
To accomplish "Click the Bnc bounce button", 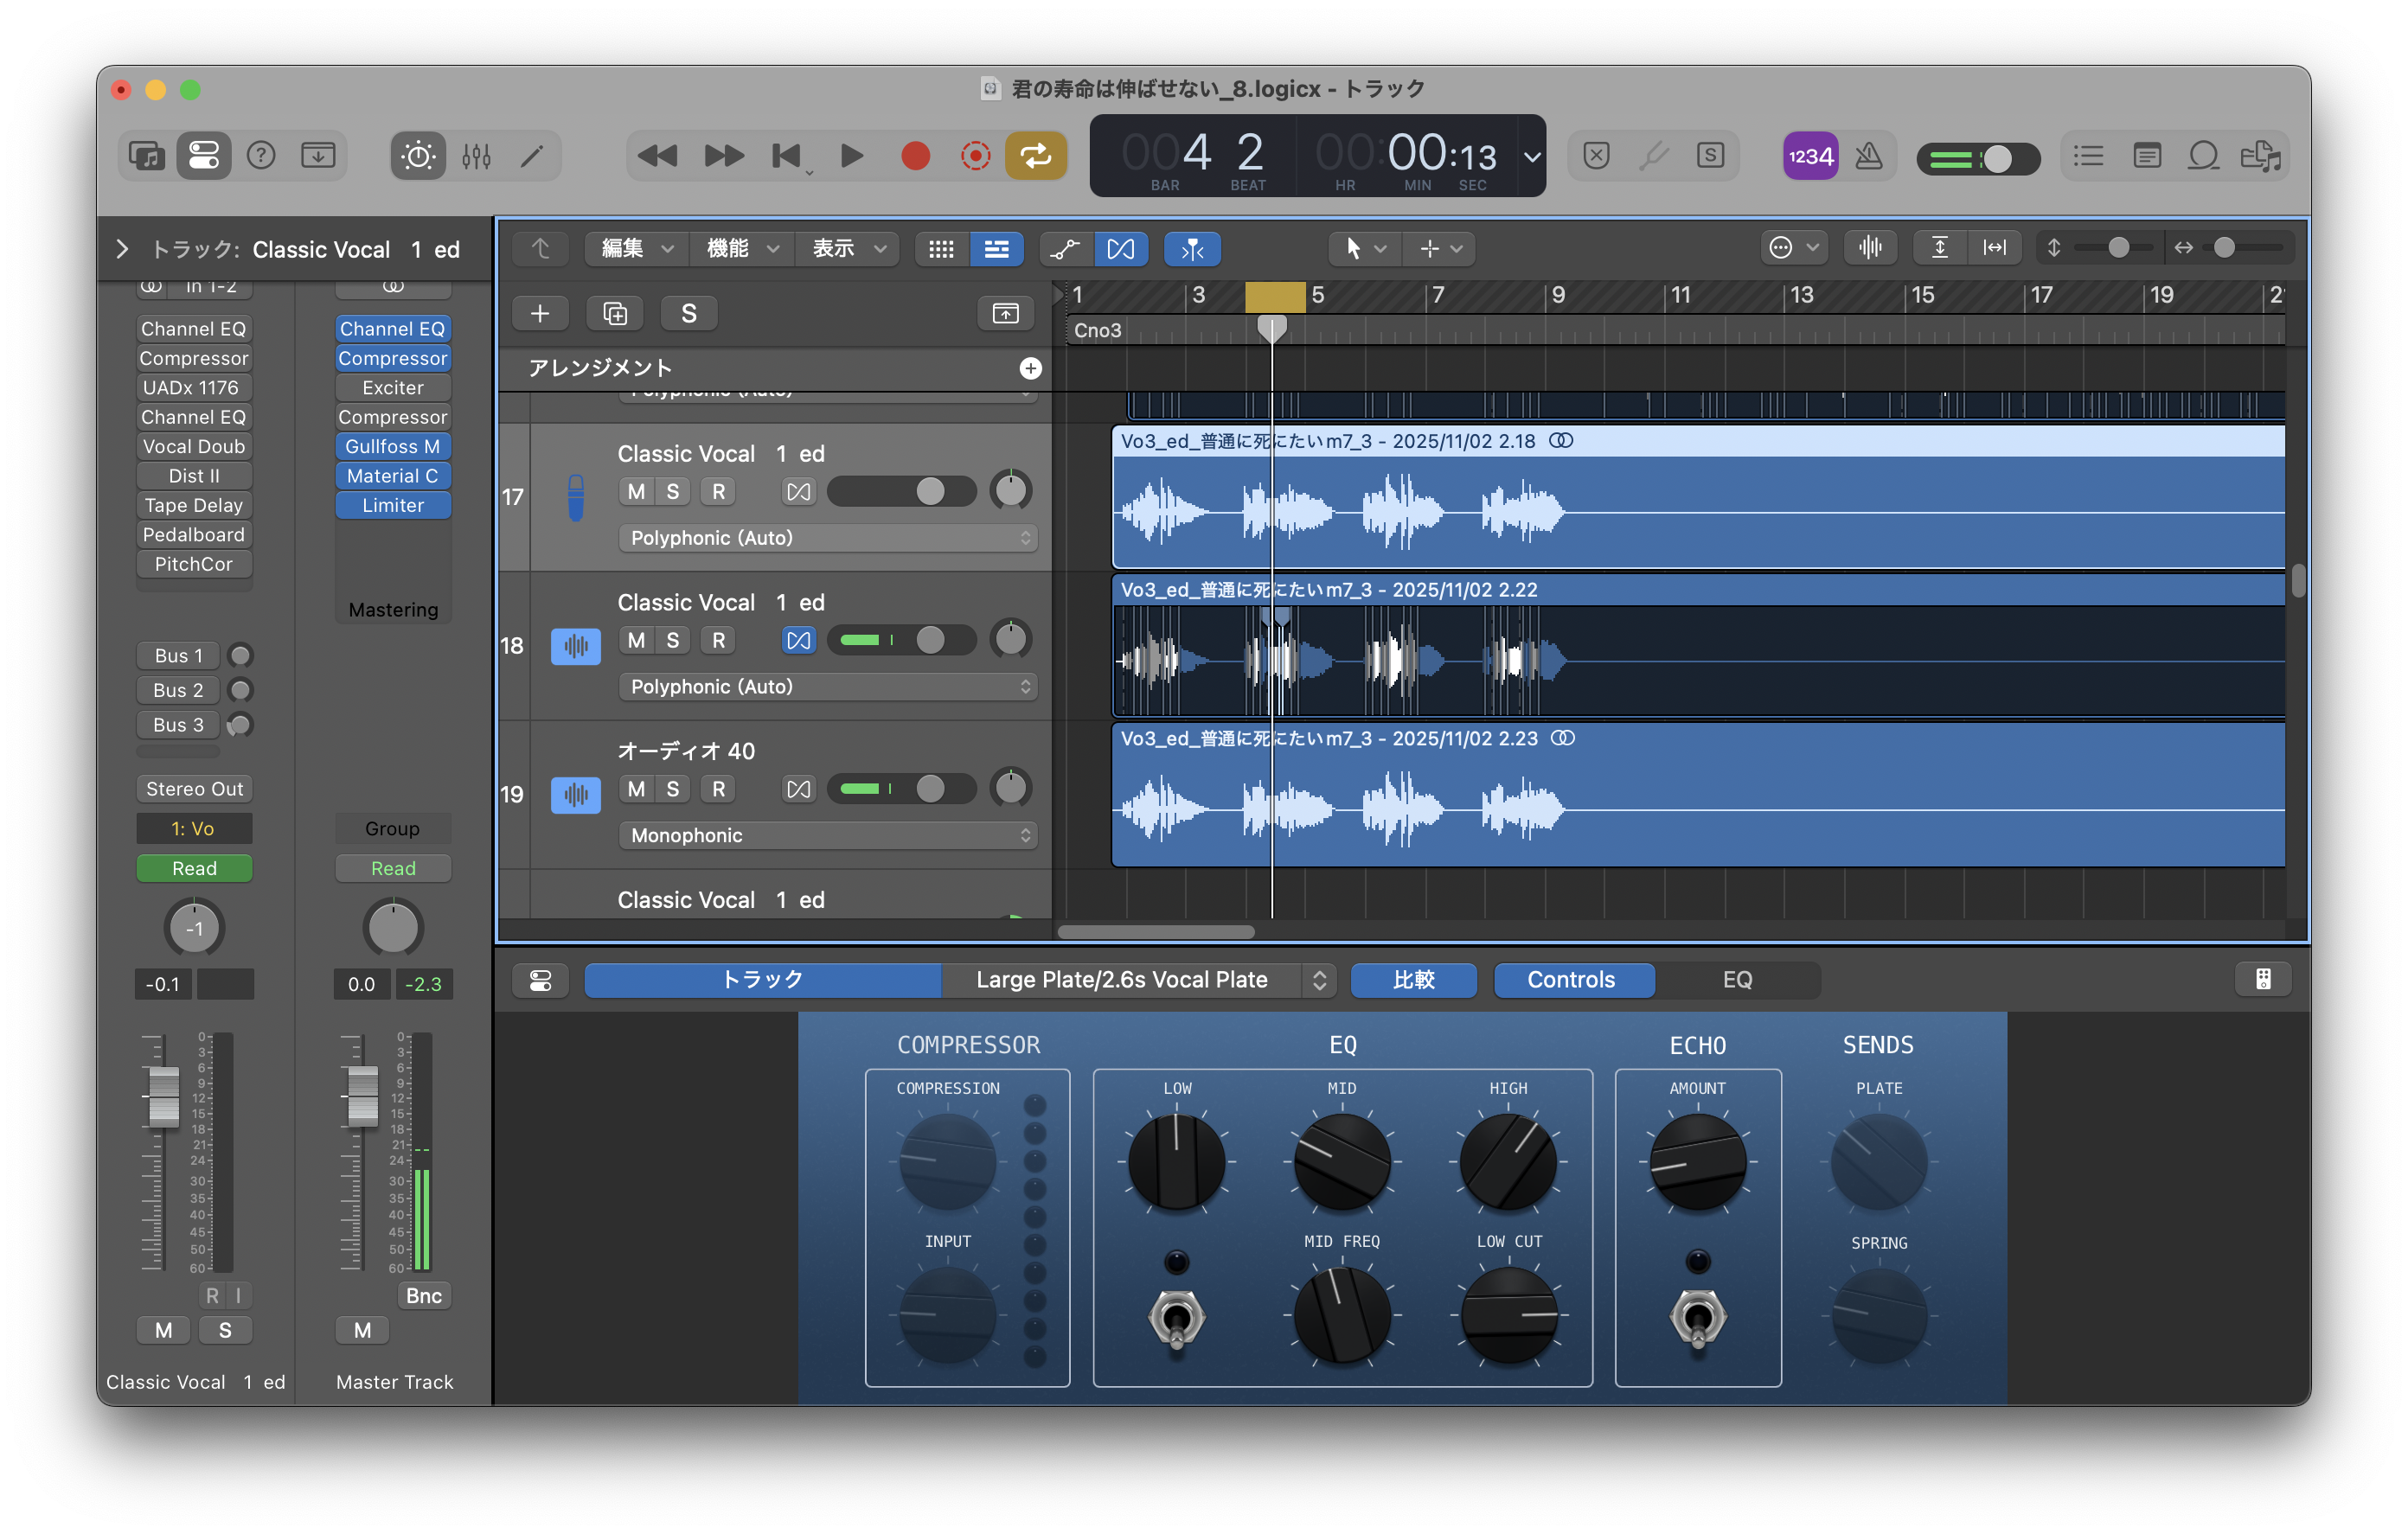I will (x=423, y=1296).
